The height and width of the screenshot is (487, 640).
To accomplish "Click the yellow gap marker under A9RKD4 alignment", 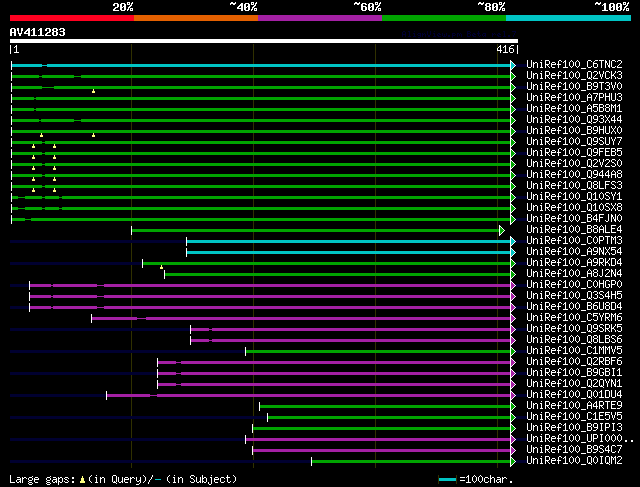I will click(x=162, y=267).
